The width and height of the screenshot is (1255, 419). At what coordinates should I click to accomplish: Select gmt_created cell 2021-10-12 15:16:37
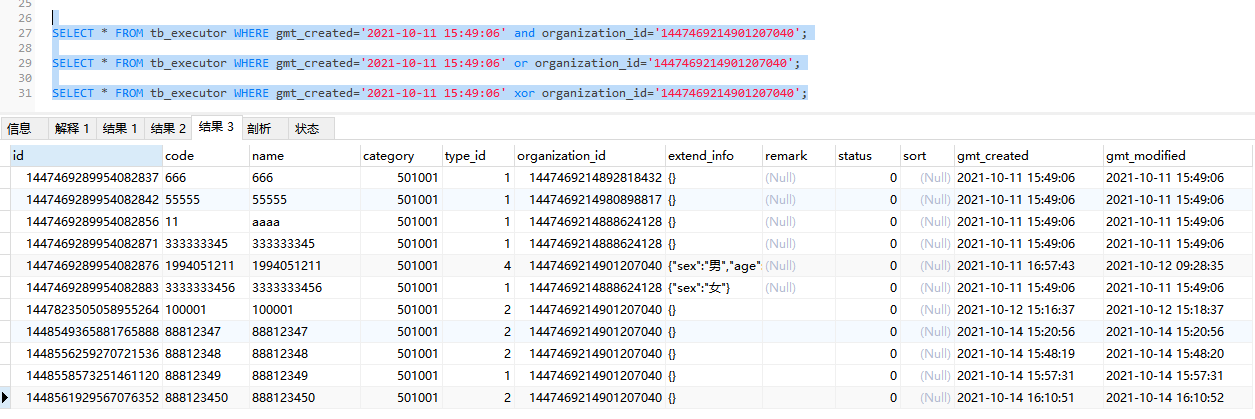[1028, 309]
